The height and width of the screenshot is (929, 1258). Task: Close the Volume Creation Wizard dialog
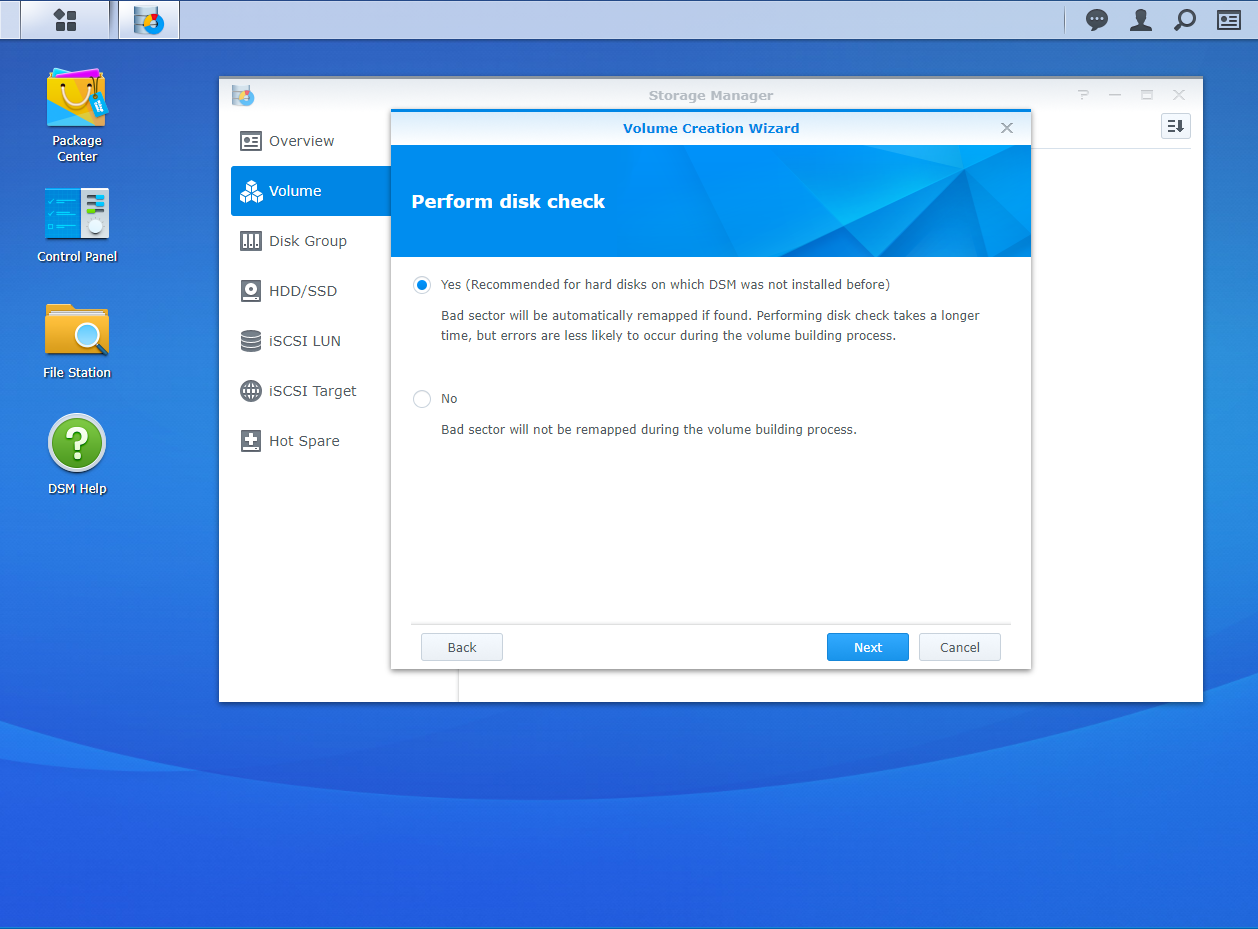(1007, 128)
